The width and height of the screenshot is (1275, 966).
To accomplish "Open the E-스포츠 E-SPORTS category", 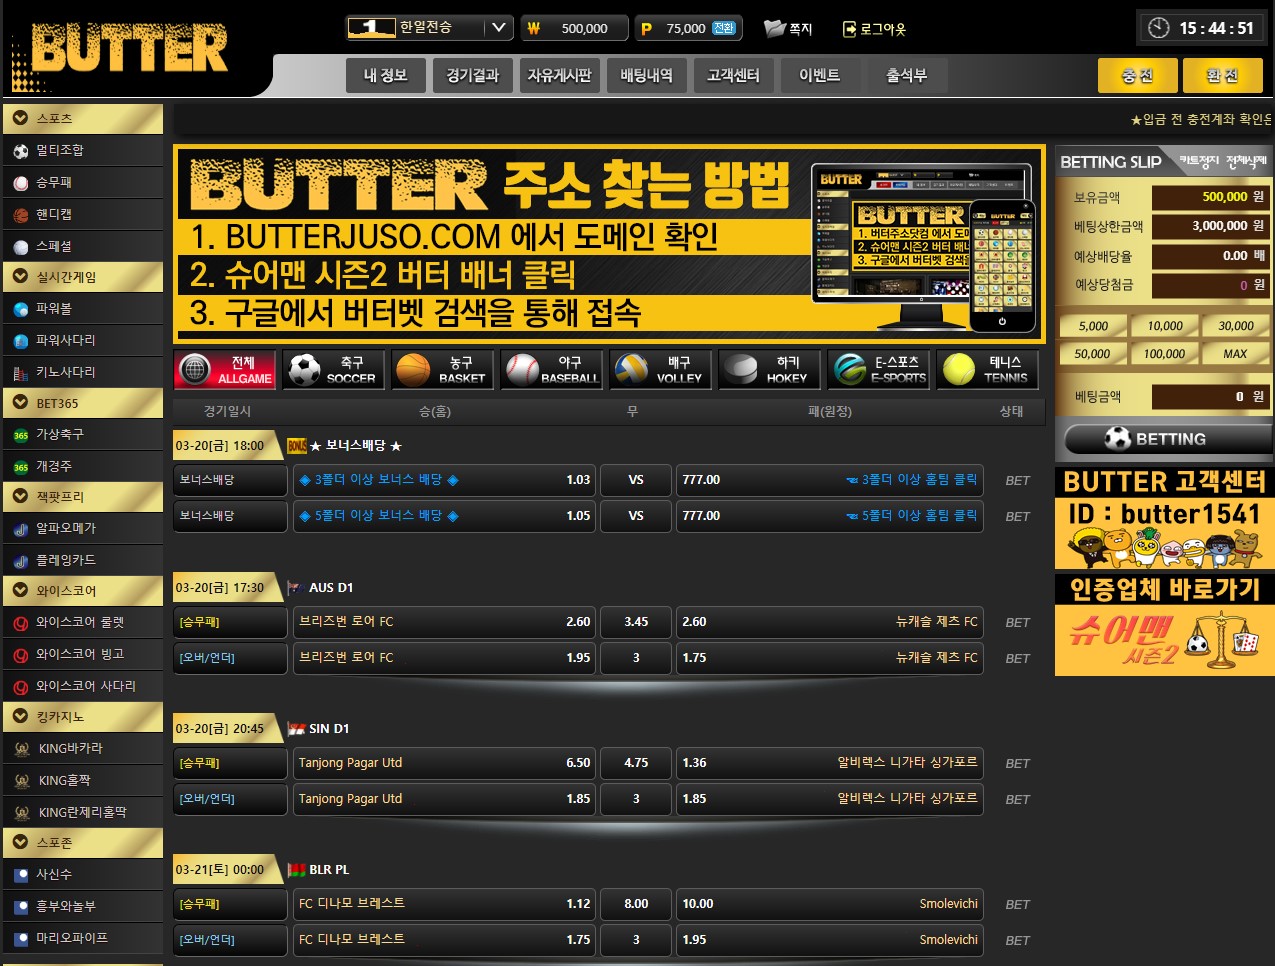I will click(879, 370).
